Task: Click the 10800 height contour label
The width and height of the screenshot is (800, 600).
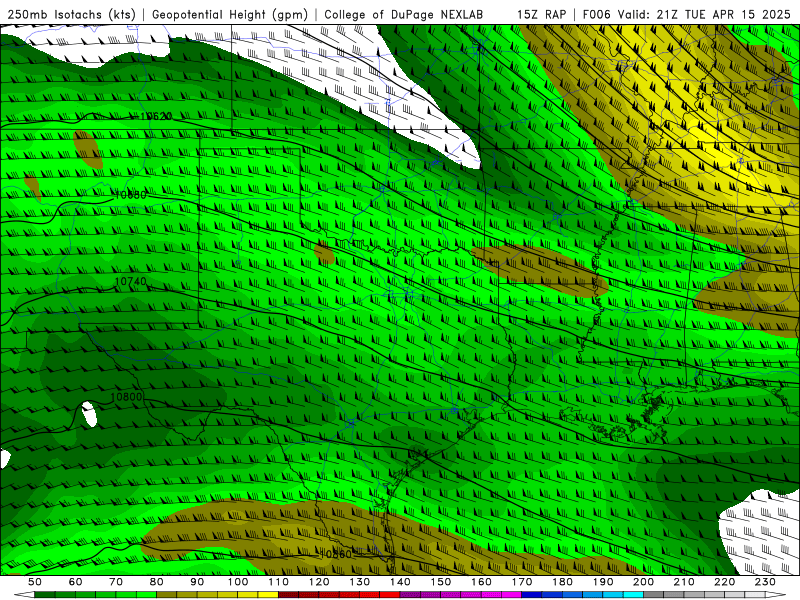Action: tap(127, 396)
